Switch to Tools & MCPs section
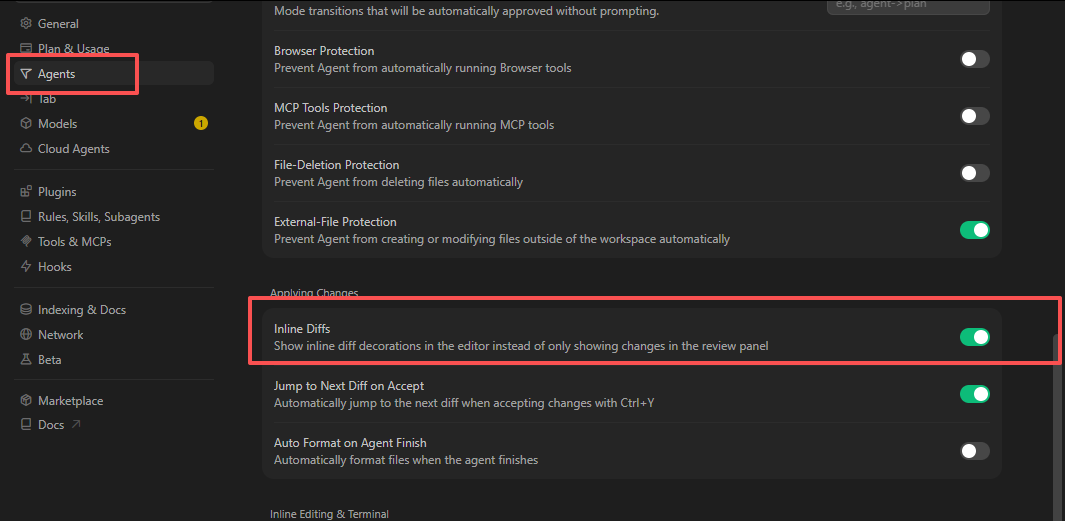 coord(74,242)
